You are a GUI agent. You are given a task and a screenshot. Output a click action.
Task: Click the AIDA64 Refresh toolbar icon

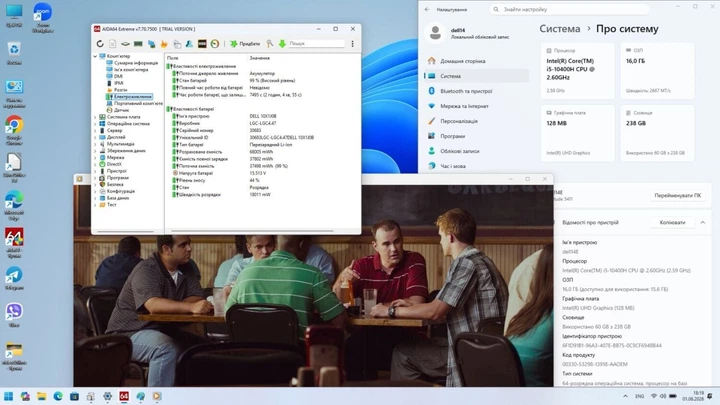click(x=100, y=44)
